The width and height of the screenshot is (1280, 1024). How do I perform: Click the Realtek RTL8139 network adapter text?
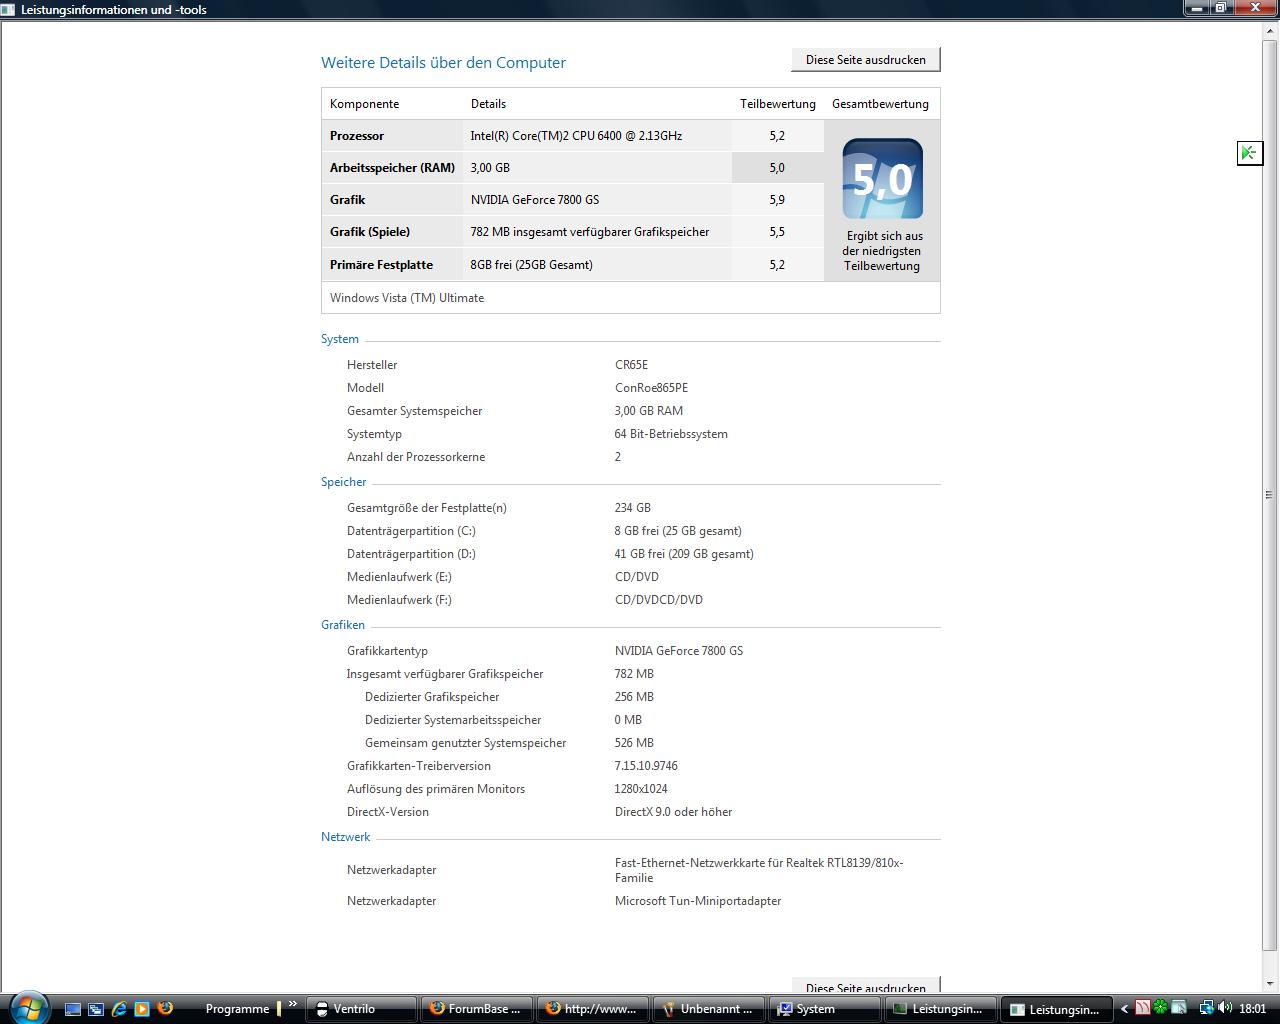(759, 870)
